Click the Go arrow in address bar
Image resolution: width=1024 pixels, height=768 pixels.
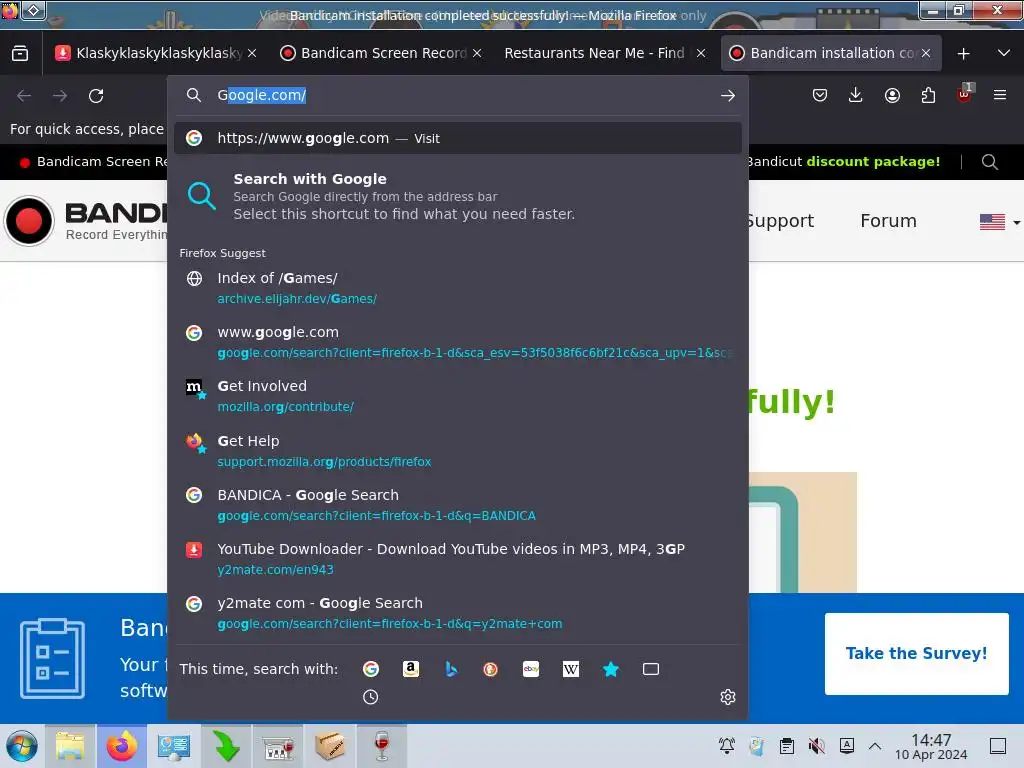coord(728,95)
